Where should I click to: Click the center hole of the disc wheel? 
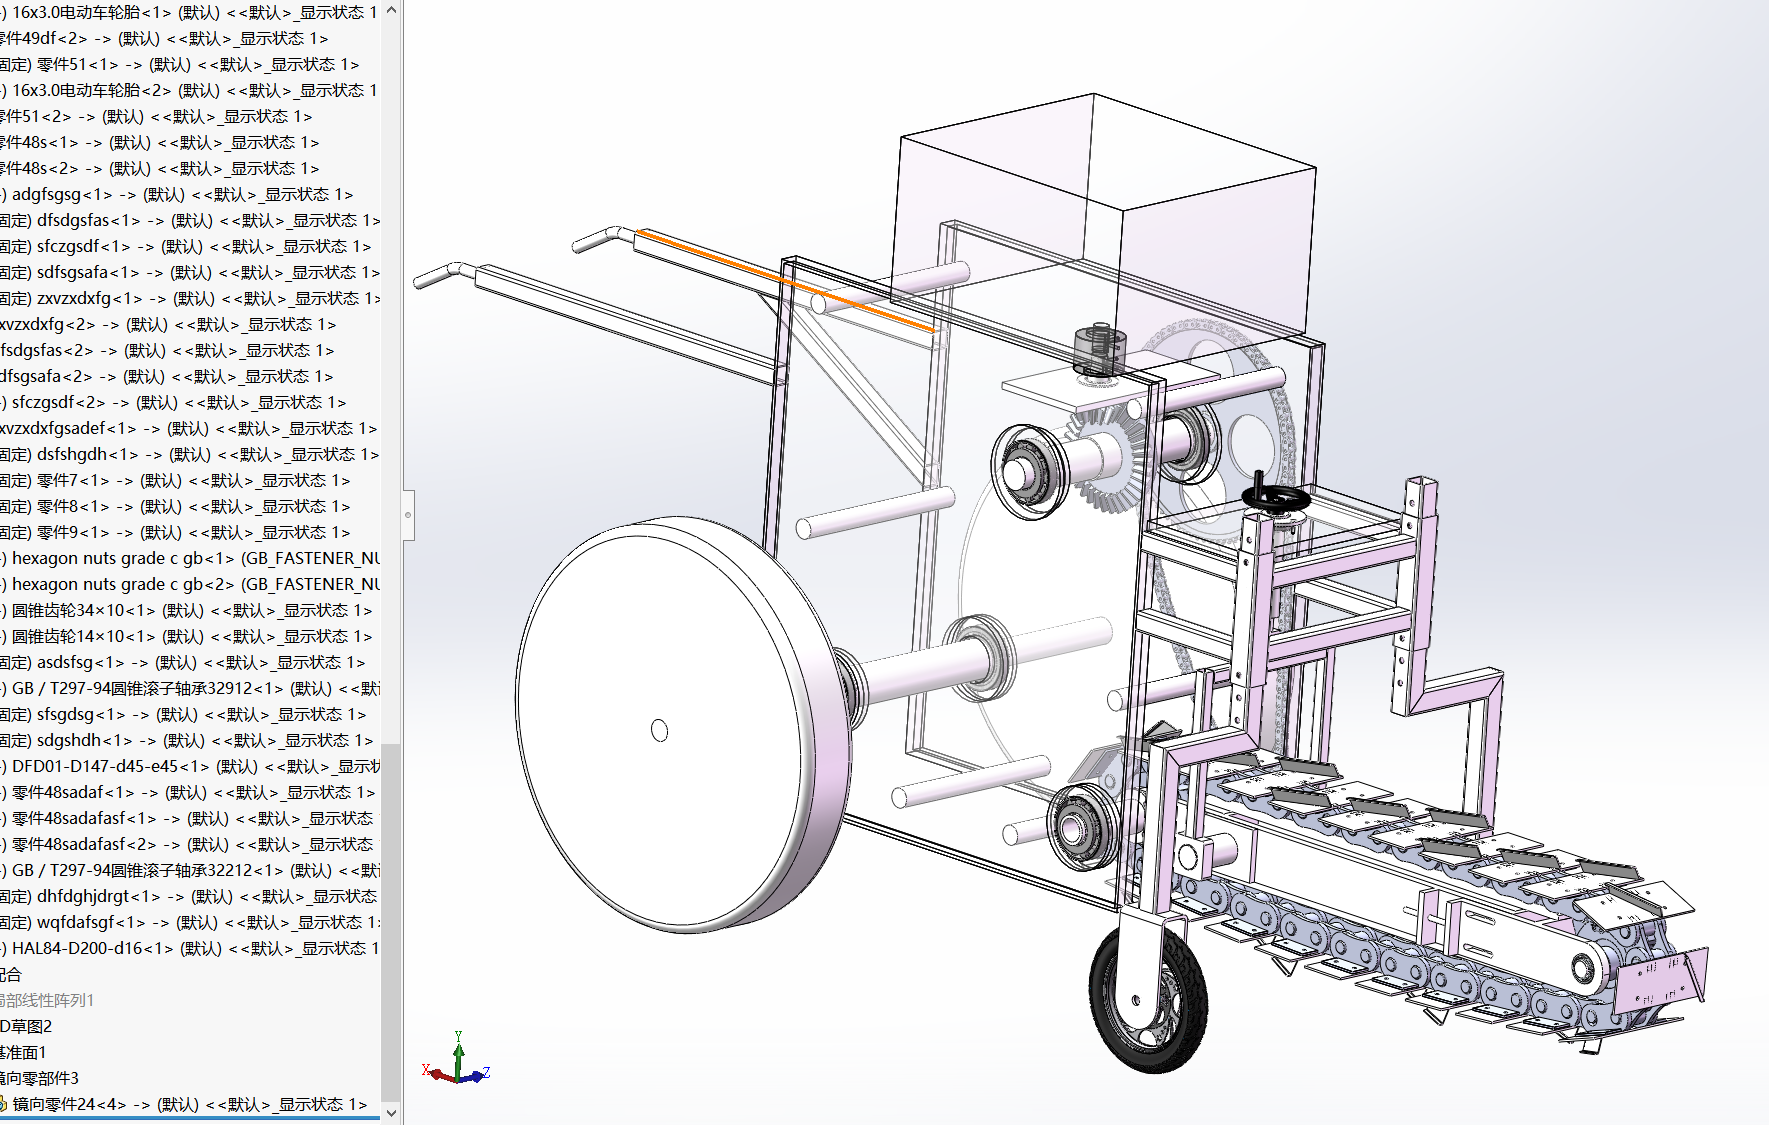coord(659,730)
